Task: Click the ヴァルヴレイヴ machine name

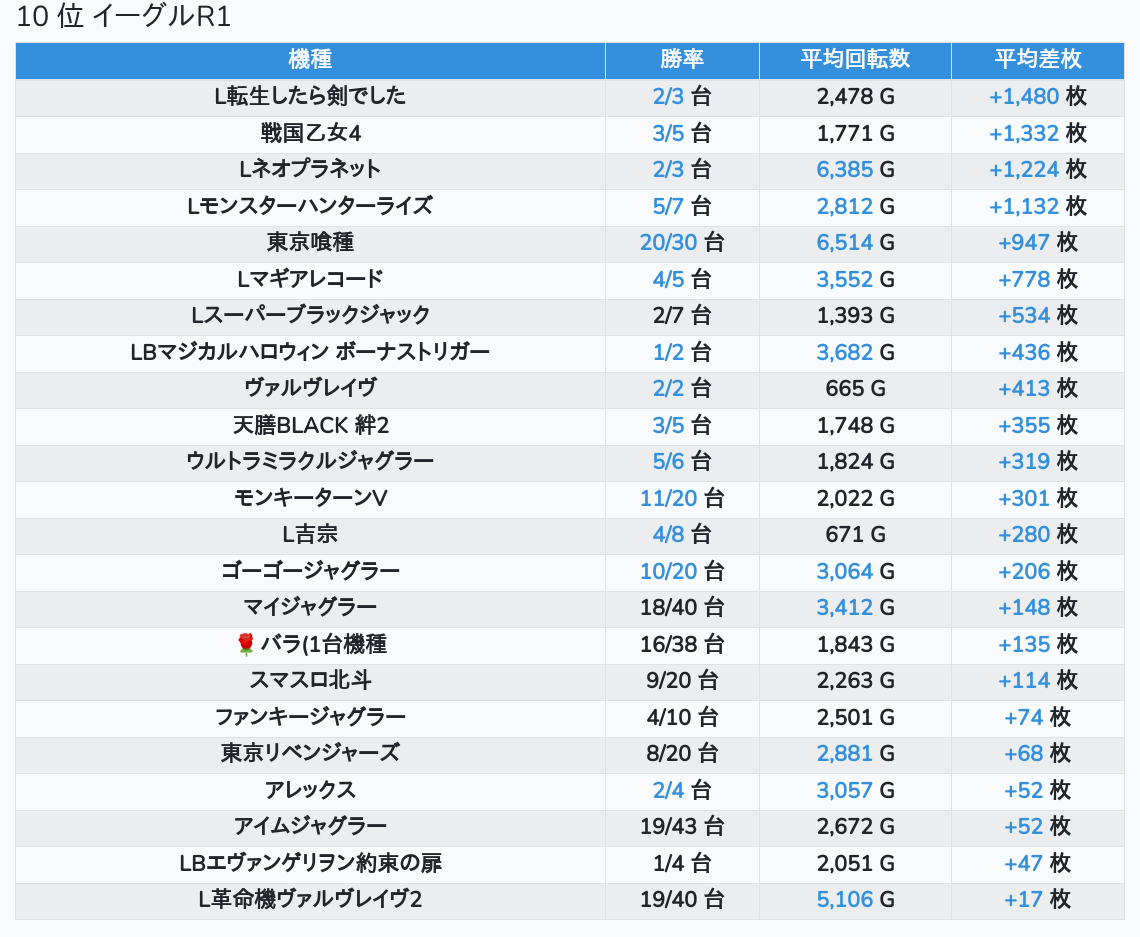Action: [x=310, y=389]
